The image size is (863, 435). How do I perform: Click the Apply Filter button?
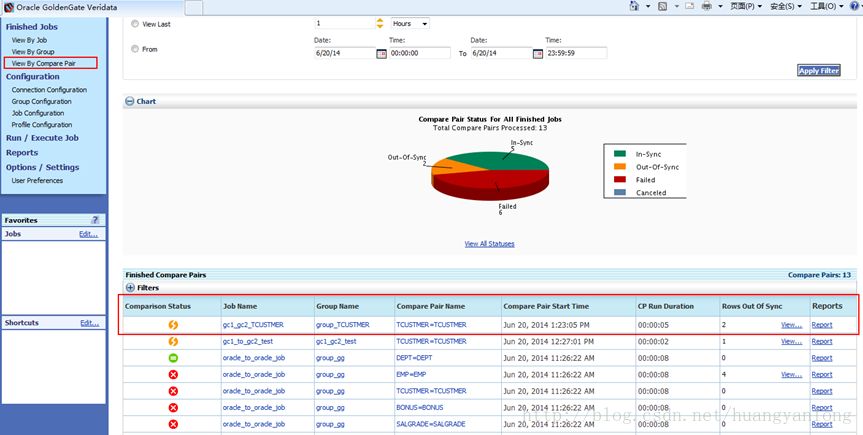818,70
